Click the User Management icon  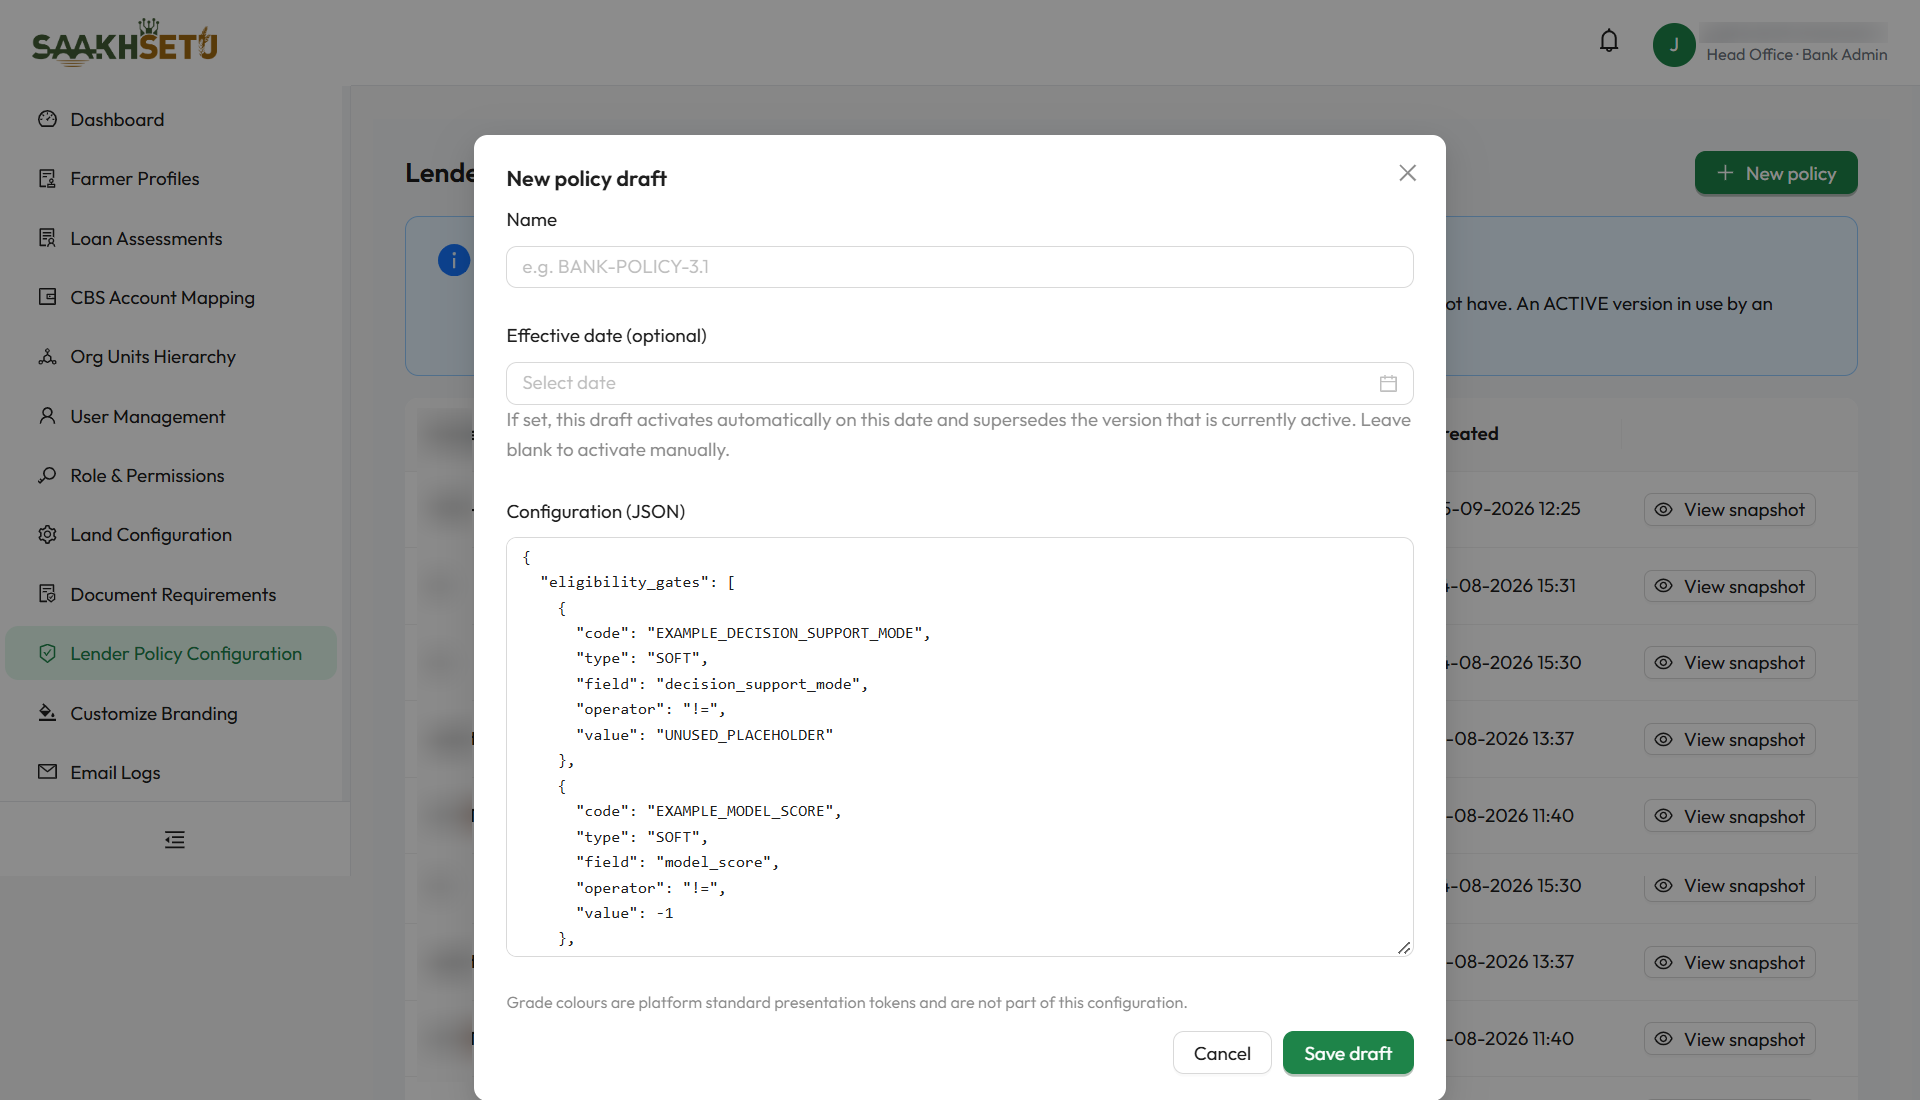coord(47,416)
